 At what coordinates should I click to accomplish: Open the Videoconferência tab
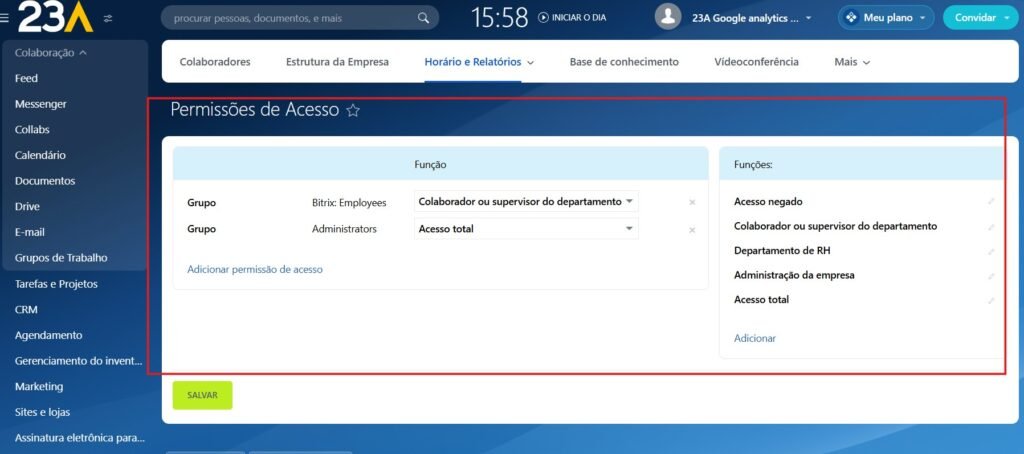point(756,62)
